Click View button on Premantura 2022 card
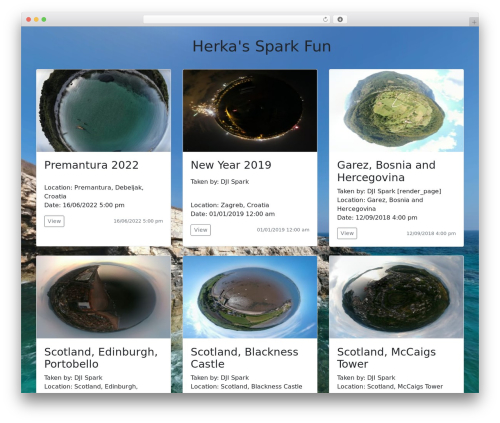The width and height of the screenshot is (500, 423). point(54,221)
